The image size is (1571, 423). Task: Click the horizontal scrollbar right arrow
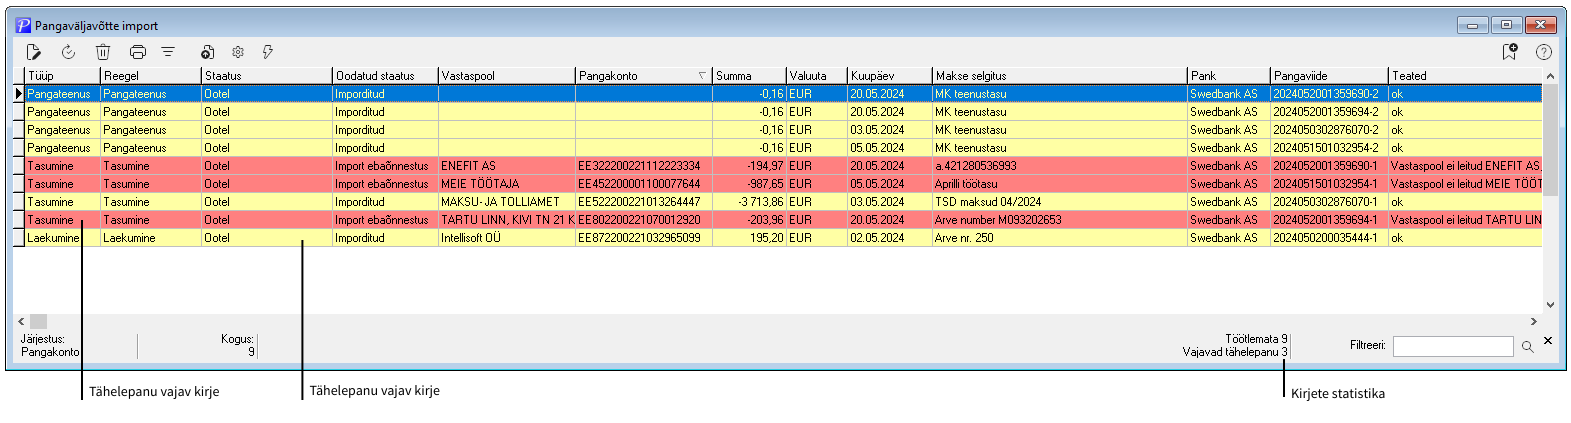(1534, 321)
